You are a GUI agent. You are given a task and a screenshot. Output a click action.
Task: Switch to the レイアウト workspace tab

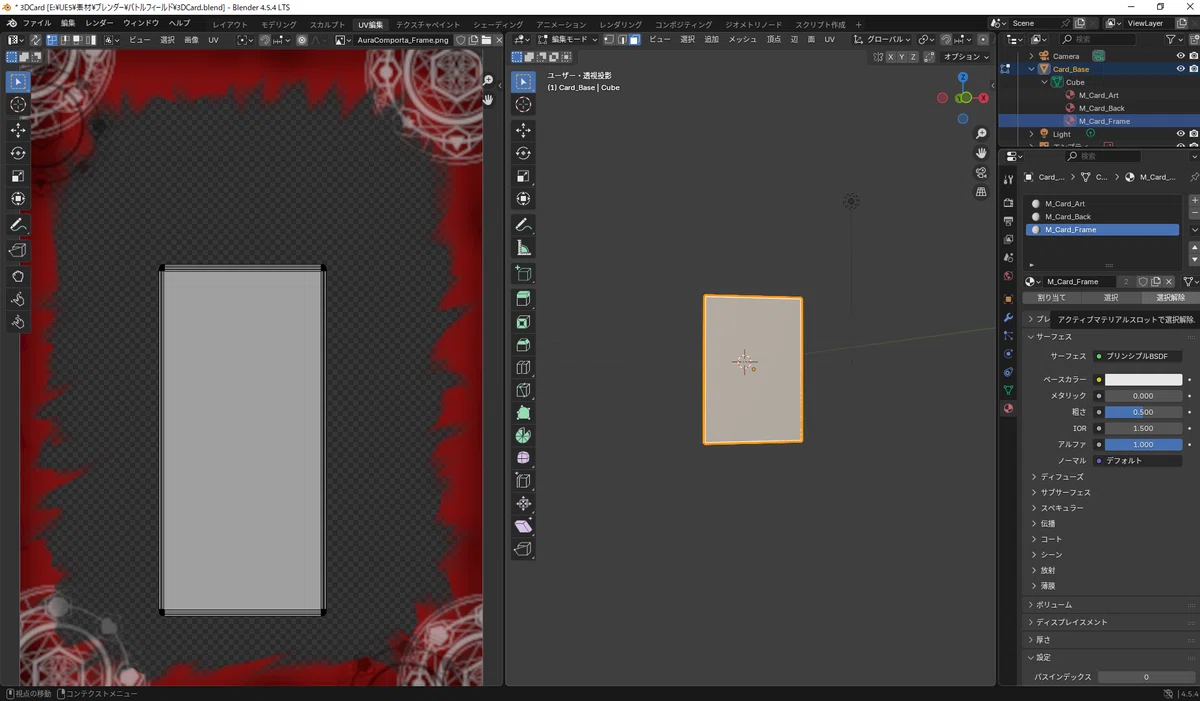(x=230, y=24)
